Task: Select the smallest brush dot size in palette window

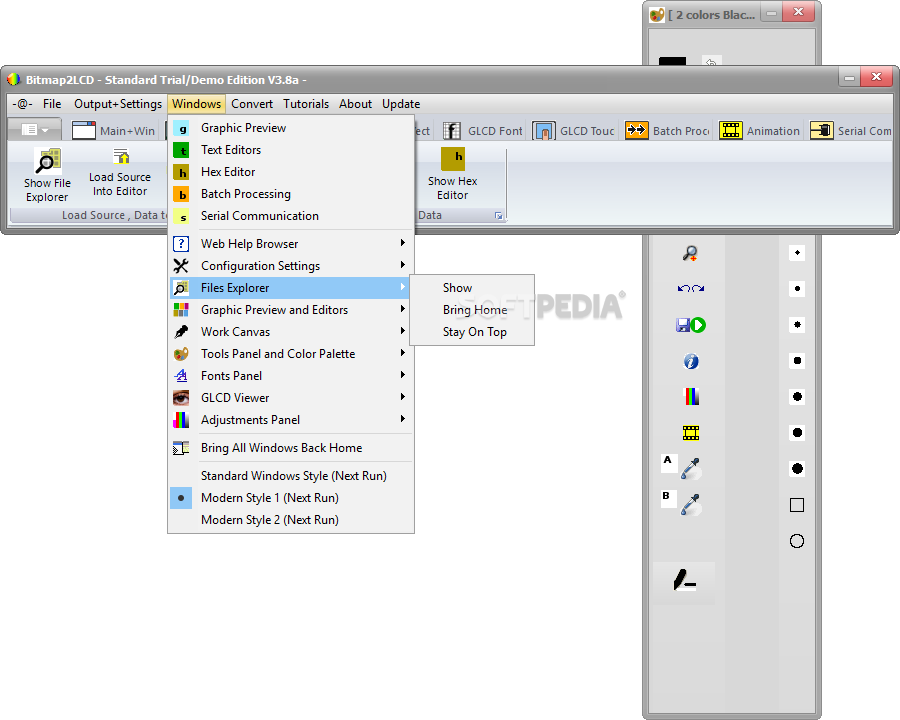Action: coord(797,253)
